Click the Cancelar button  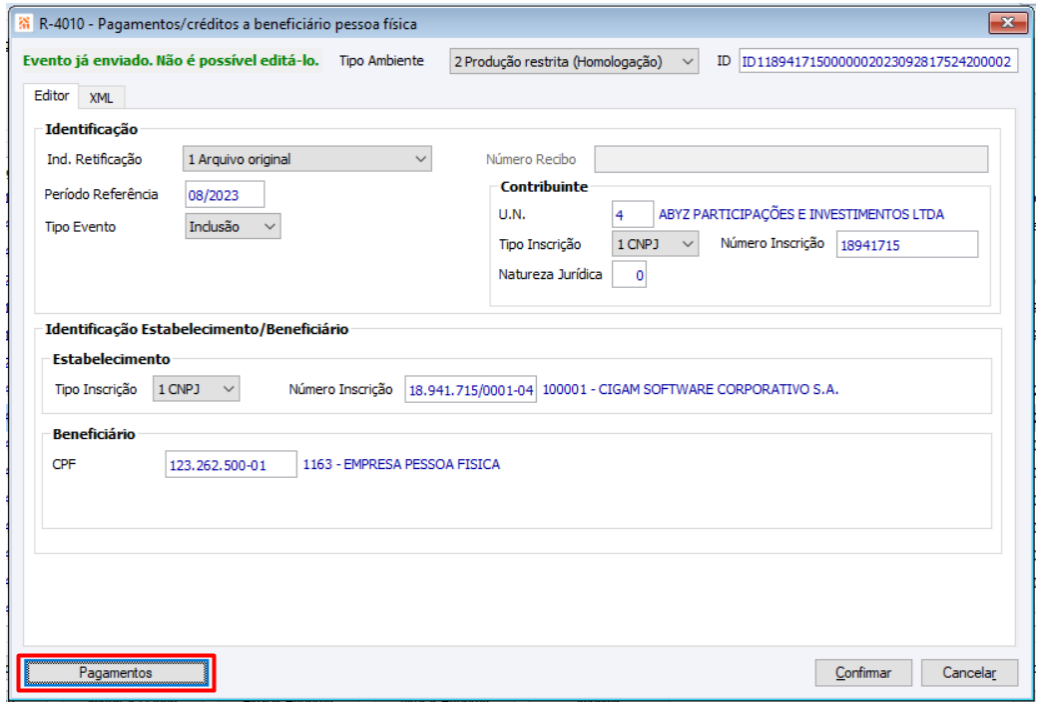pos(969,672)
